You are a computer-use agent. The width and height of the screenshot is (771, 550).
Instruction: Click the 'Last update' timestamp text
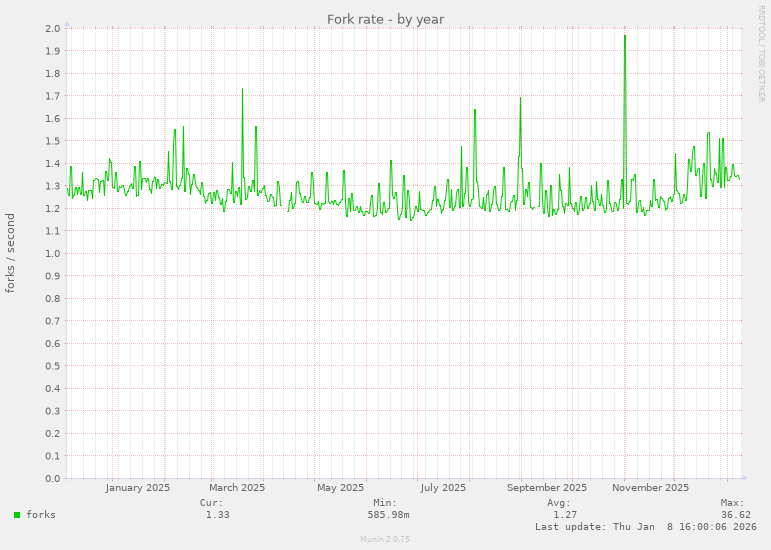click(x=646, y=526)
